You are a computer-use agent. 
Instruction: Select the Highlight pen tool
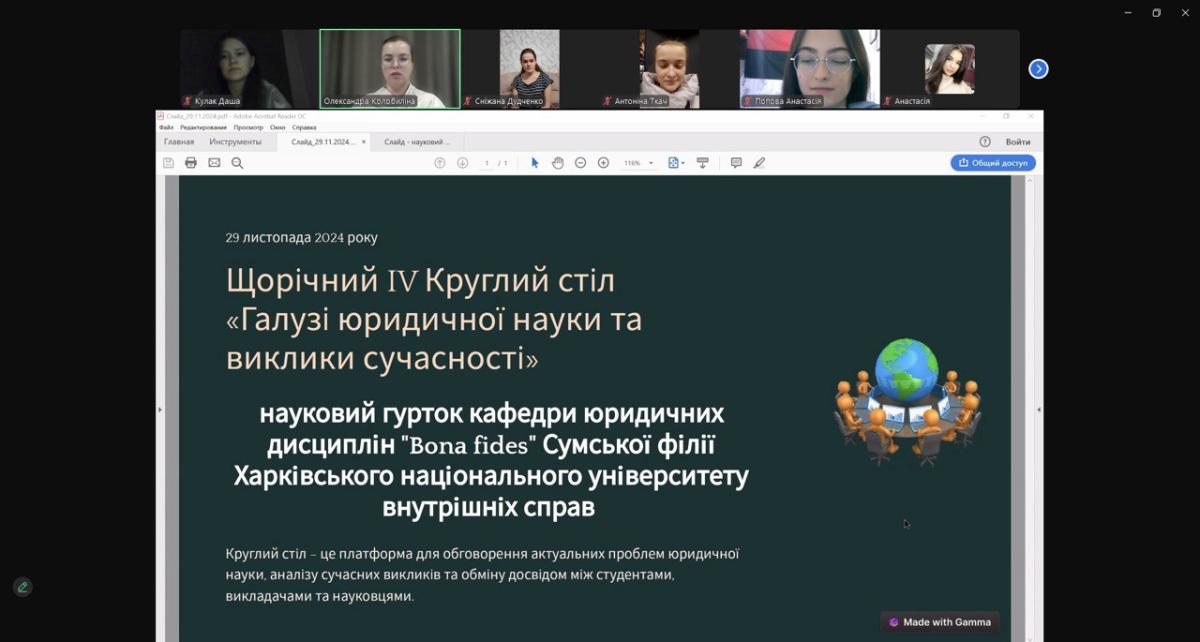[759, 163]
